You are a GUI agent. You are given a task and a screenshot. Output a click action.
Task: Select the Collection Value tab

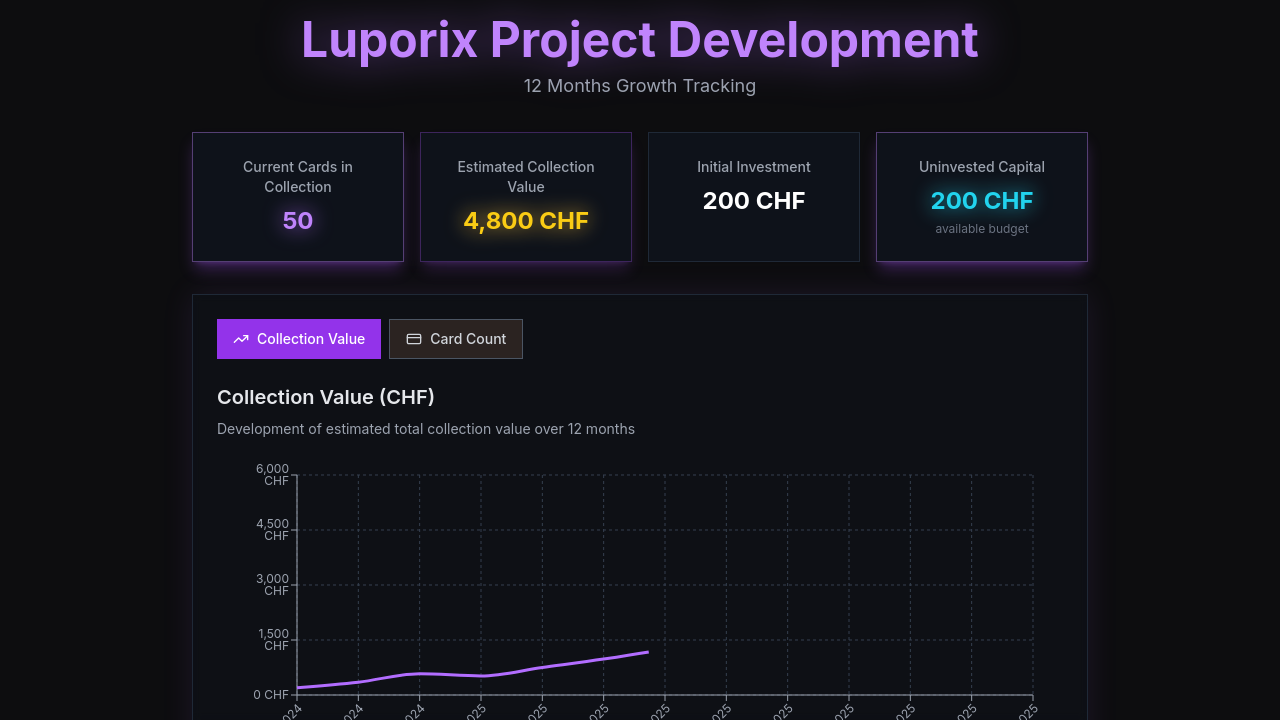pyautogui.click(x=299, y=339)
